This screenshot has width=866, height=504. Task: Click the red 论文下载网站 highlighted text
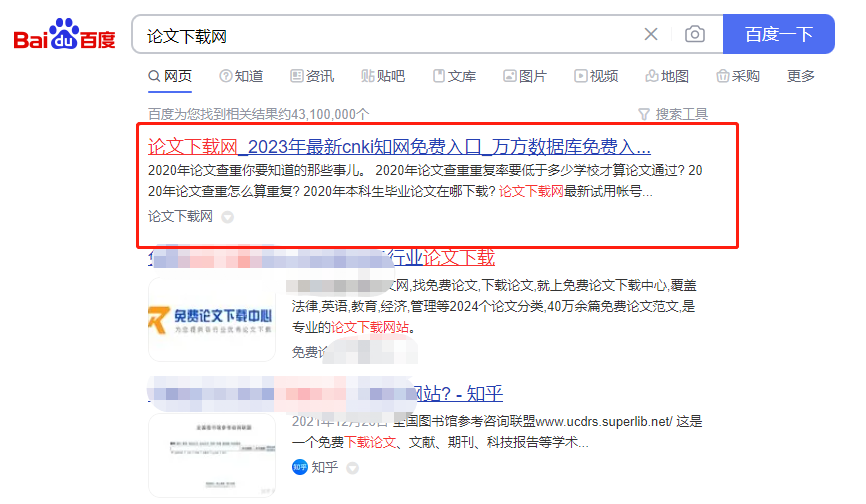(370, 327)
